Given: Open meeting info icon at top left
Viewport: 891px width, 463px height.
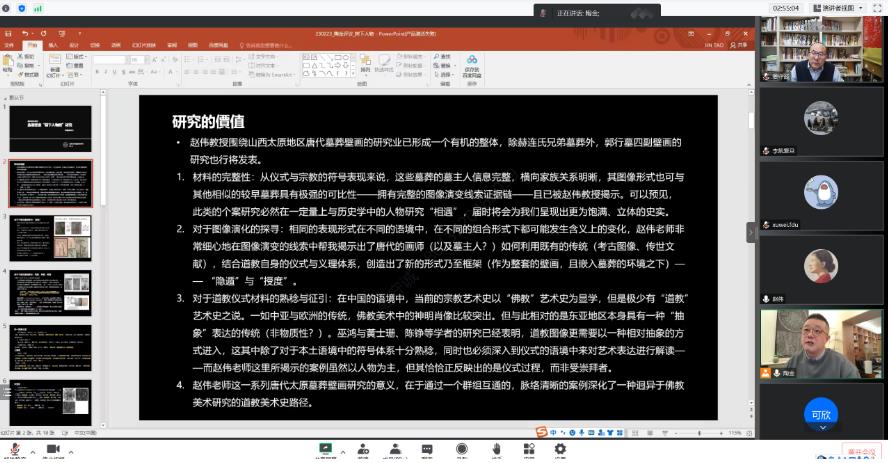Looking at the screenshot, I should [x=6, y=9].
